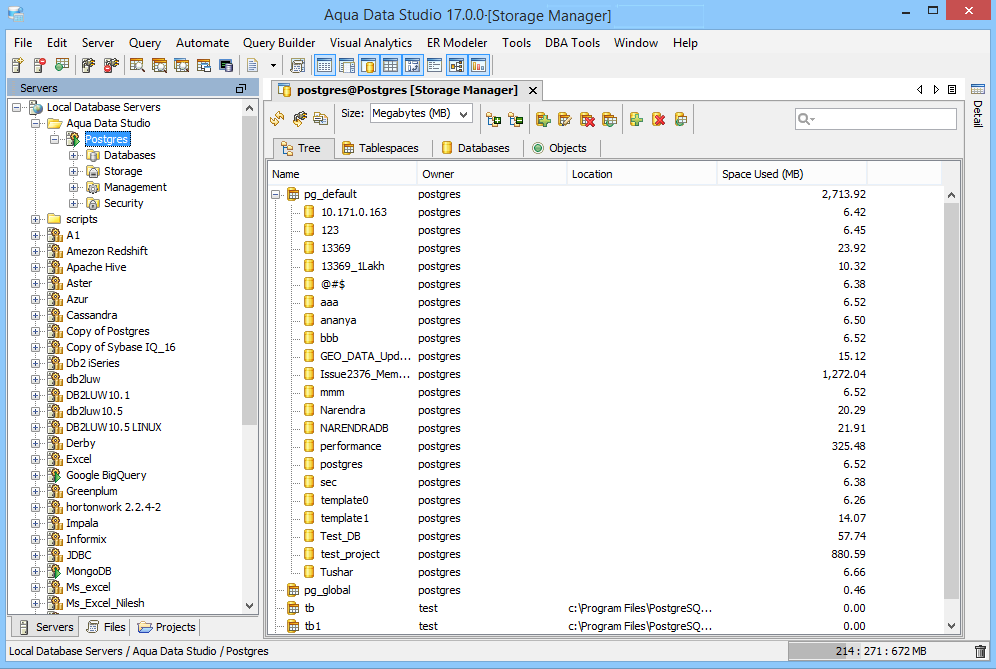
Task: Collapse the Postgres server node
Action: click(x=55, y=139)
